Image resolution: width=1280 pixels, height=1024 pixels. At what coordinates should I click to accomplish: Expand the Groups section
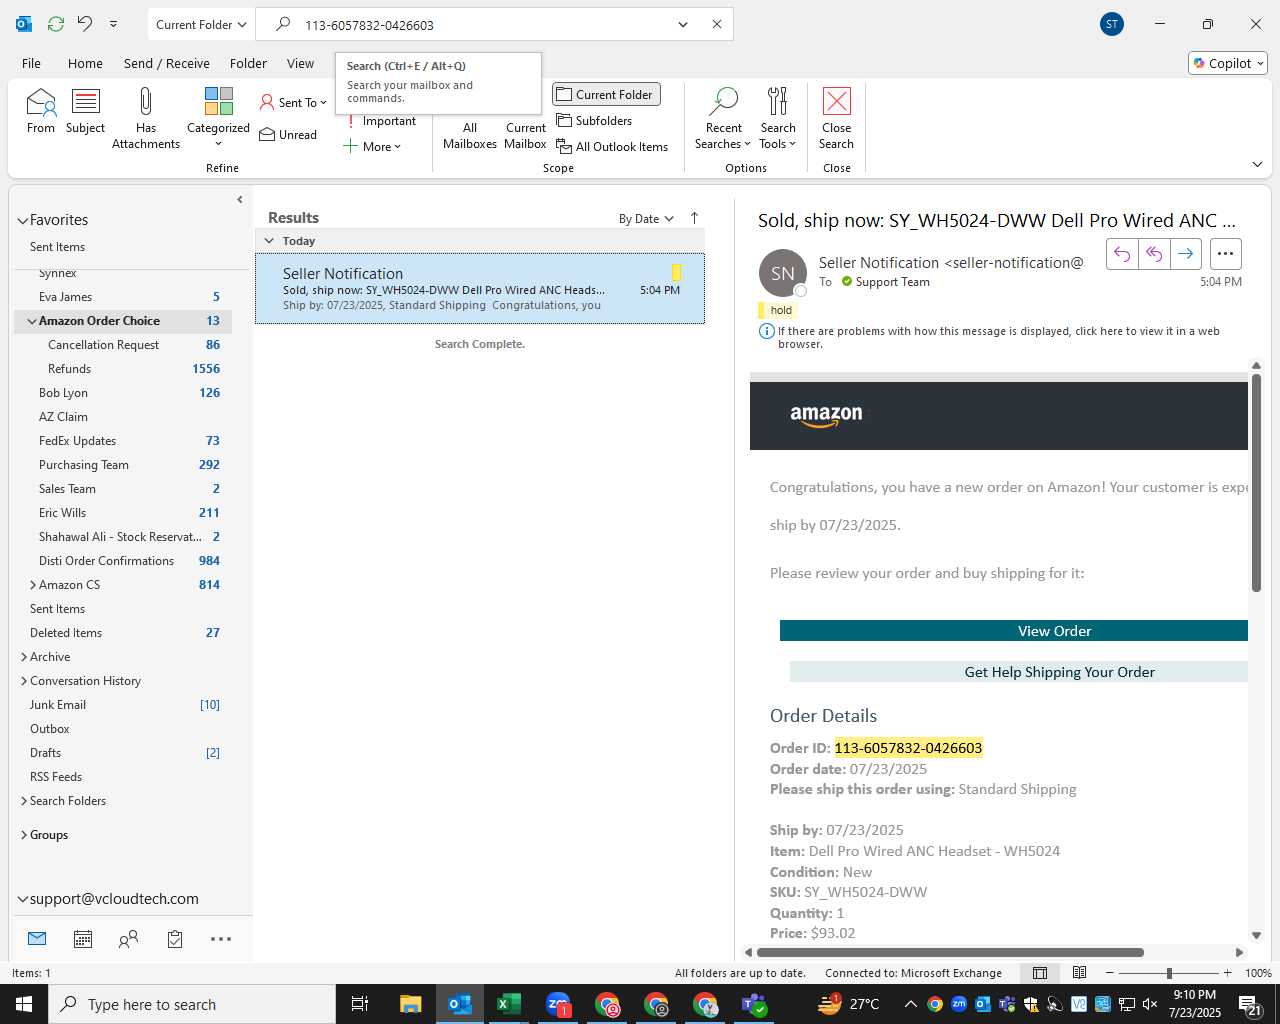24,835
